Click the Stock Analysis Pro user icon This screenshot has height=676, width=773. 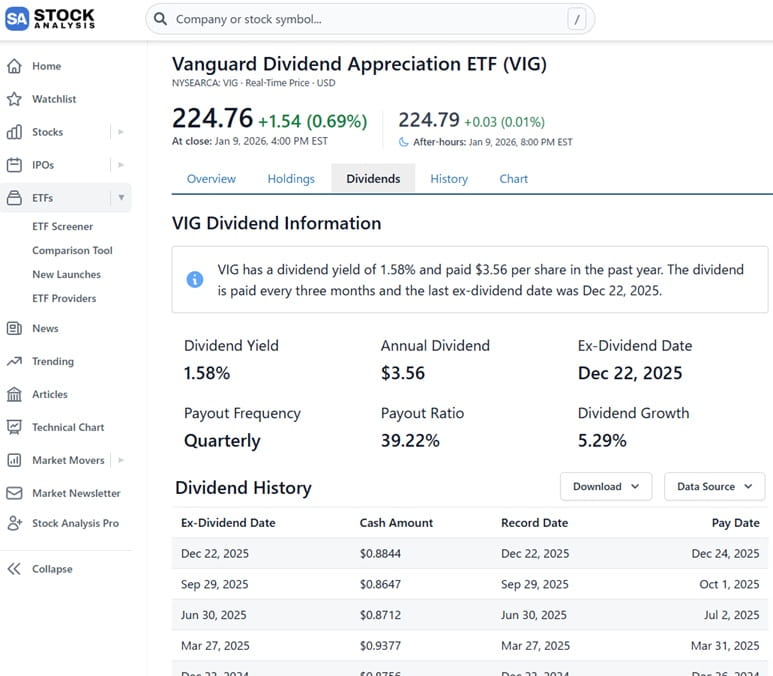tap(14, 523)
